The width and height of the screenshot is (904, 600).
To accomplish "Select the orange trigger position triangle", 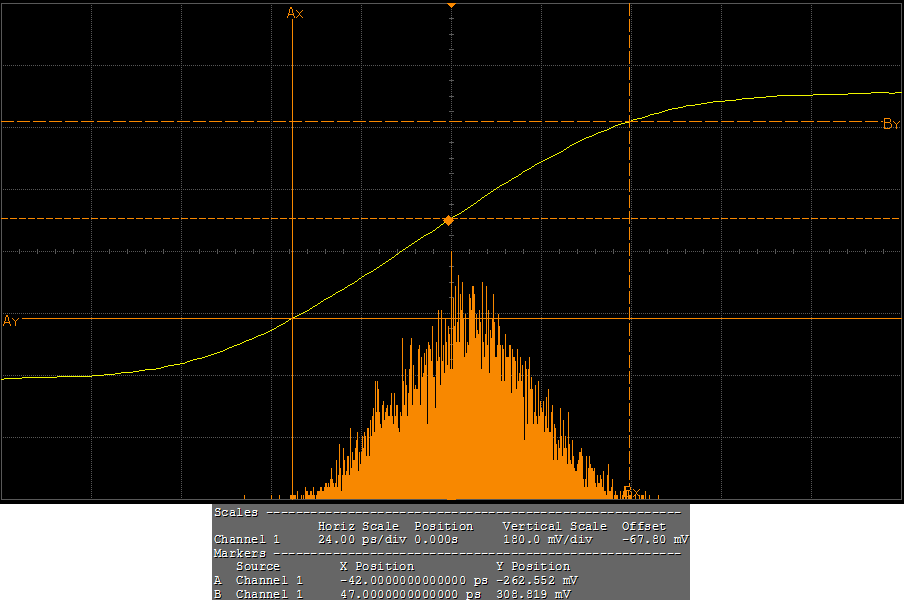I will (x=451, y=5).
